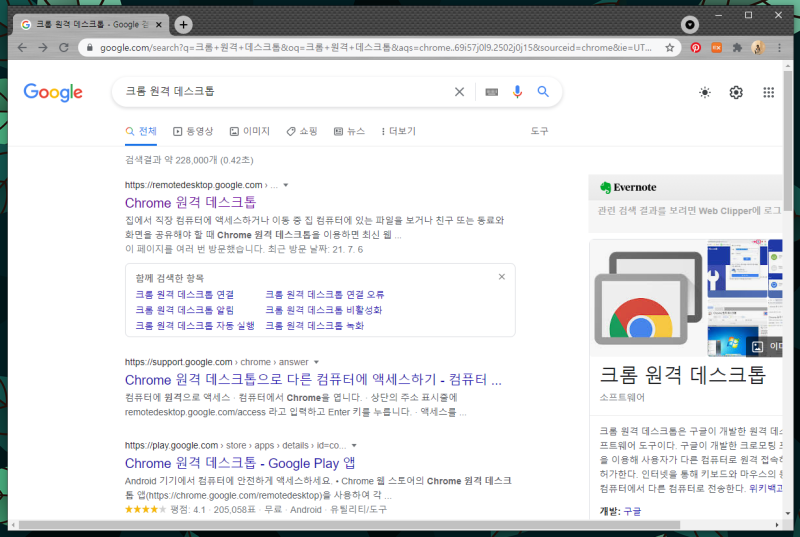Open the 위키백과 source link
This screenshot has height=537, width=800.
766,489
